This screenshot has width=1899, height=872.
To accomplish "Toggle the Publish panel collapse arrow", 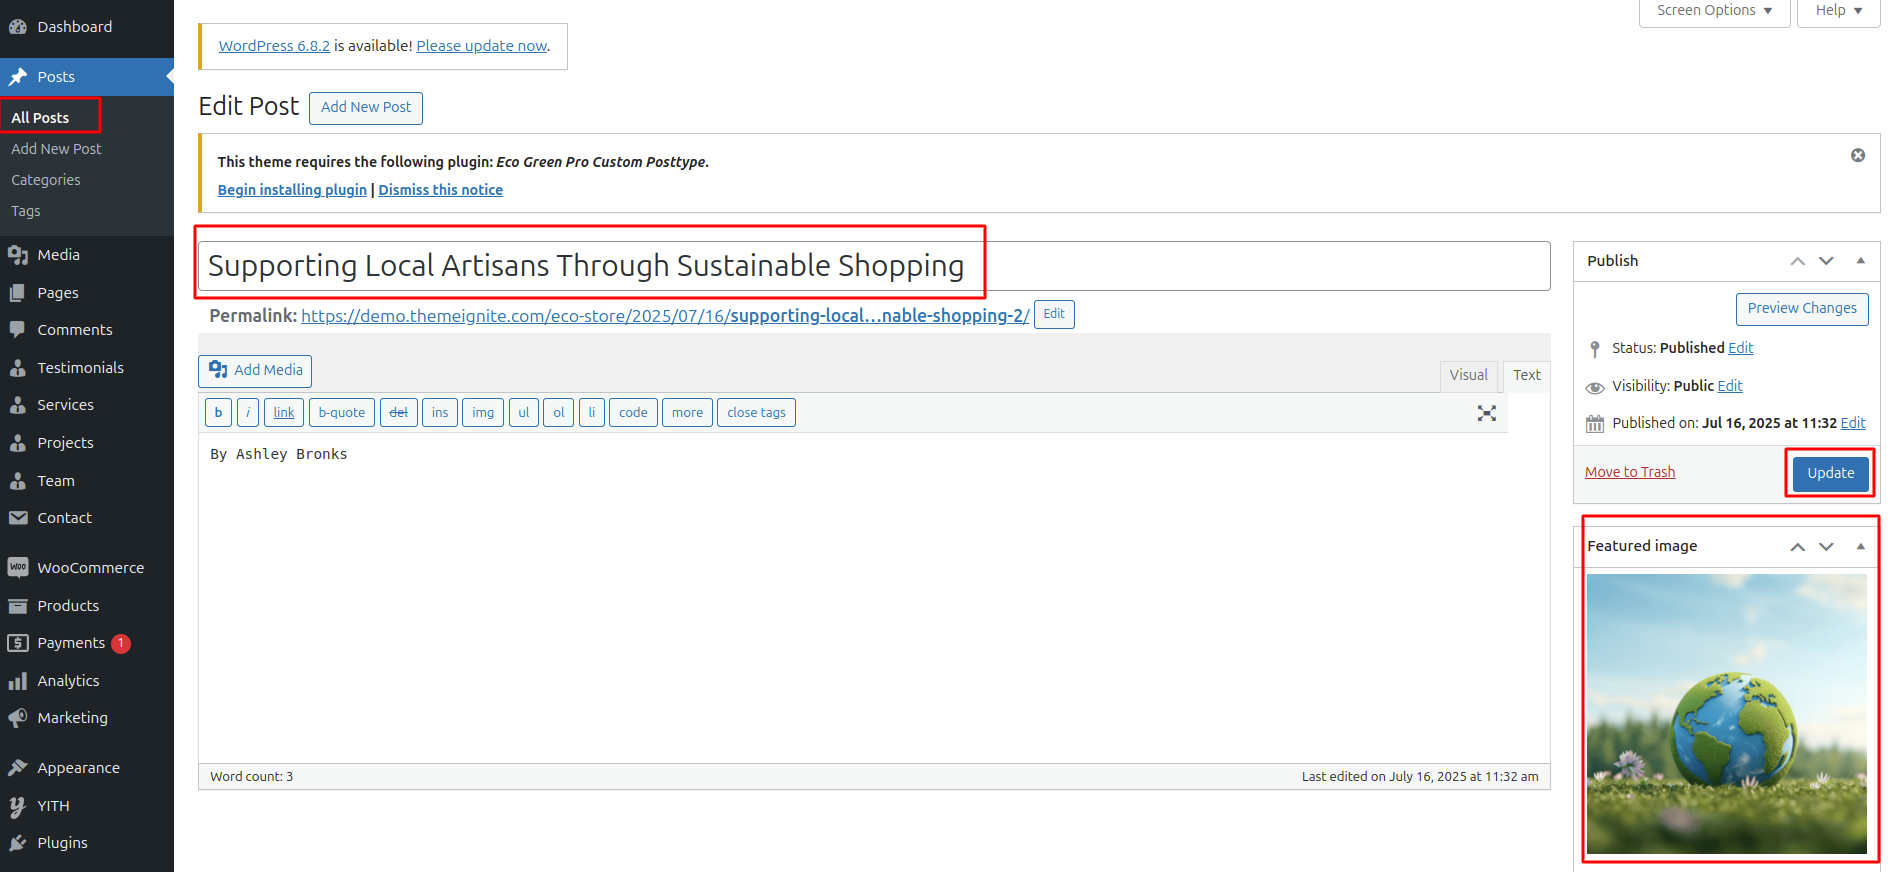I will (x=1860, y=261).
